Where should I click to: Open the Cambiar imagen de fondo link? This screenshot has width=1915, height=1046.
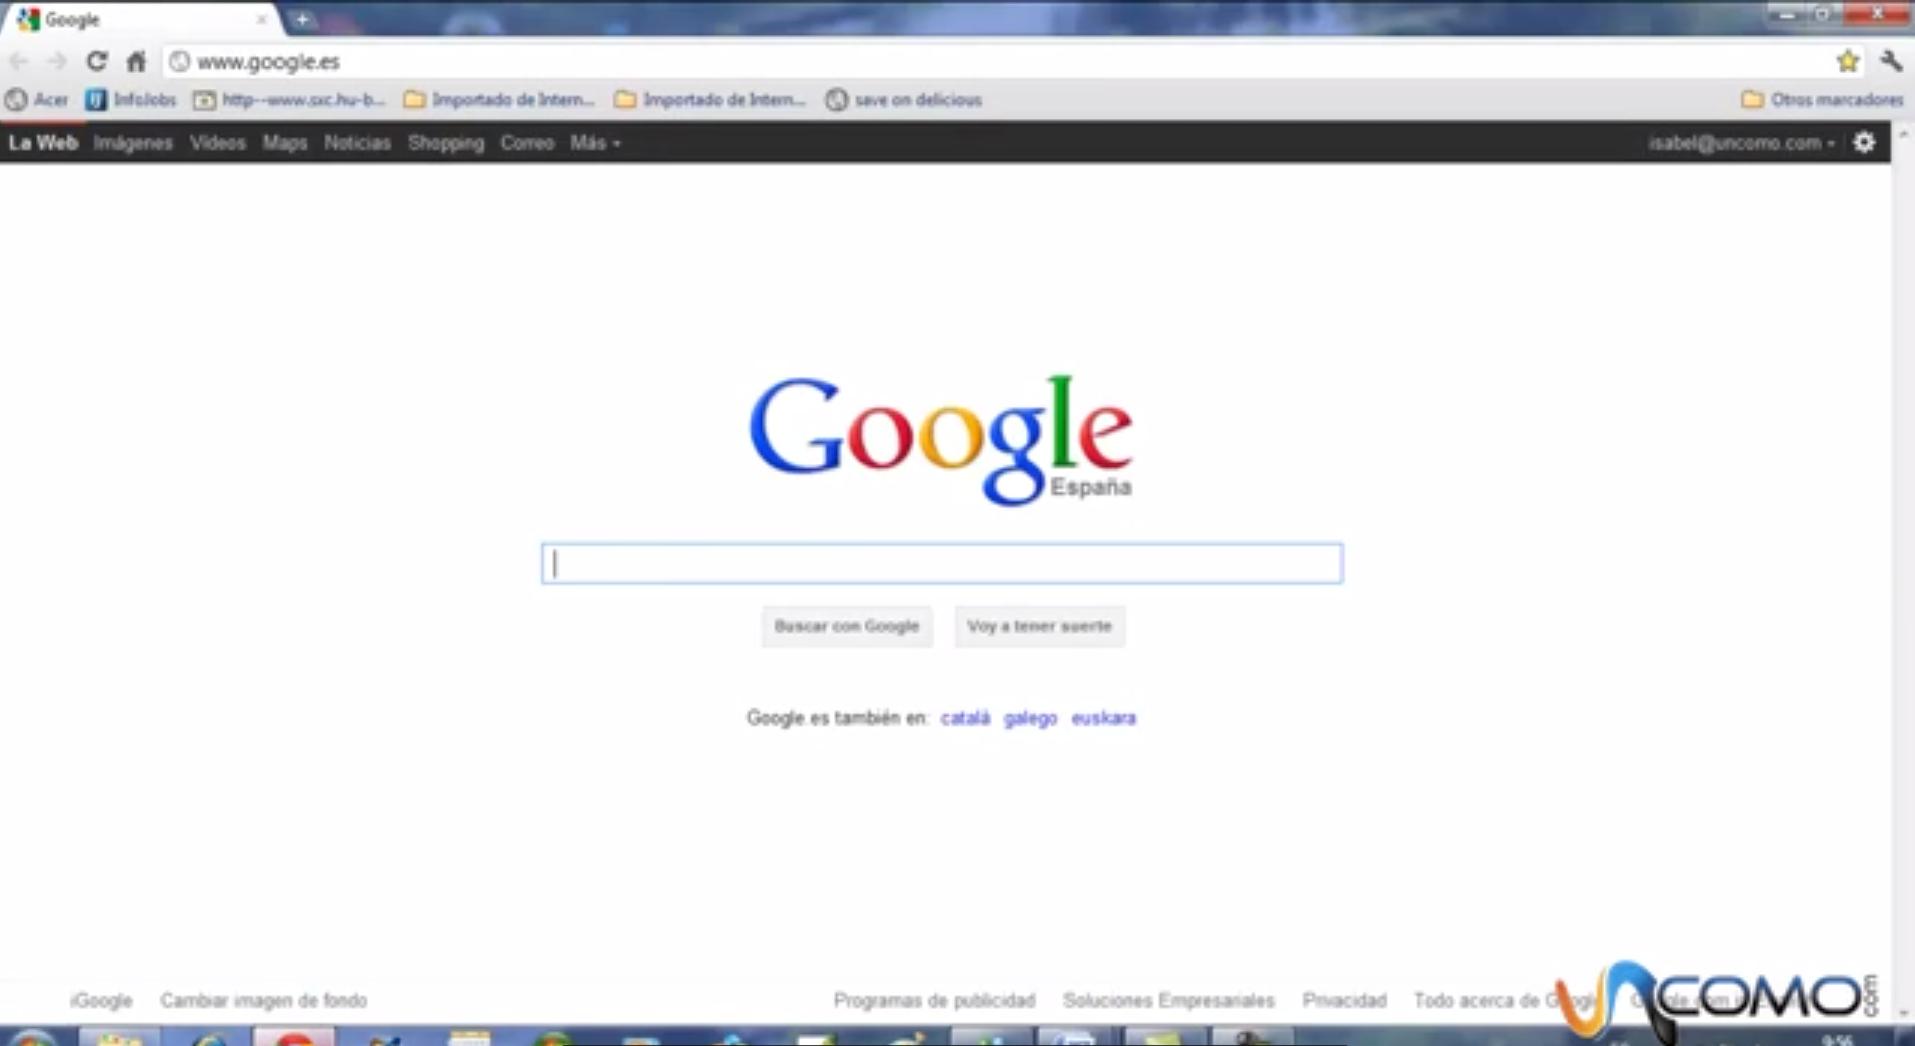(x=264, y=1000)
